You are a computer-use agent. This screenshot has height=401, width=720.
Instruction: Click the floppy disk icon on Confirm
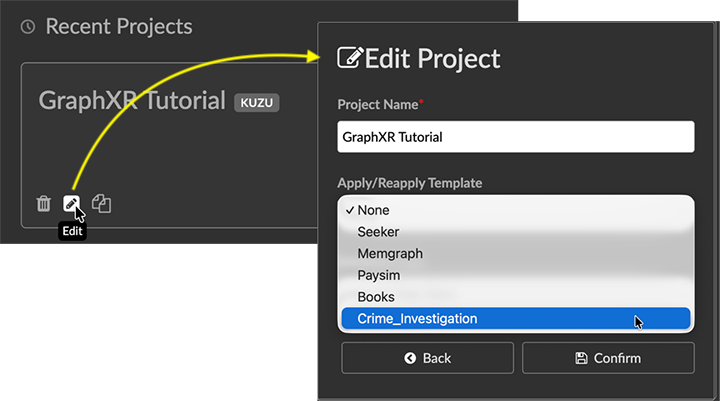582,358
